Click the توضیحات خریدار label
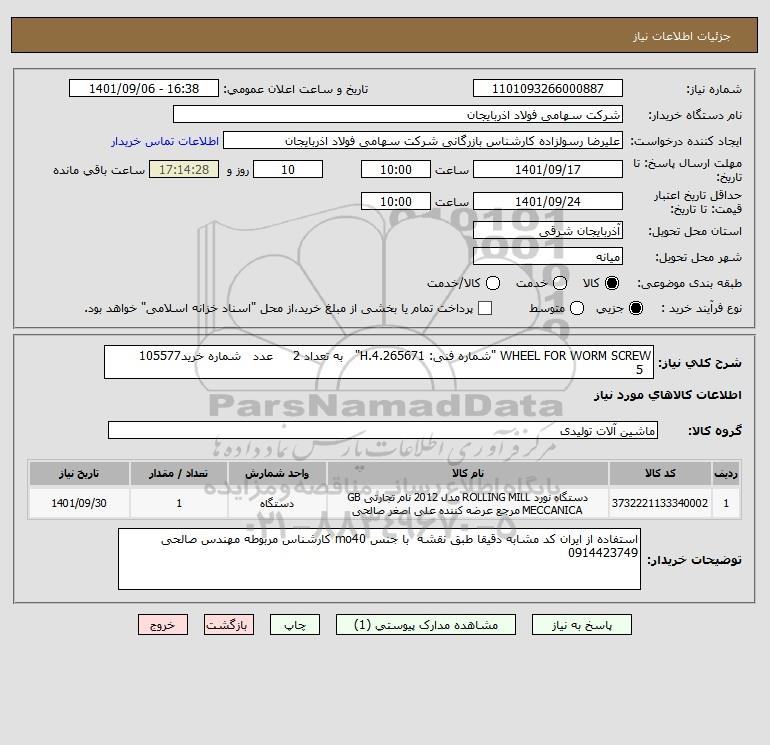This screenshot has height=745, width=770. 694,560
